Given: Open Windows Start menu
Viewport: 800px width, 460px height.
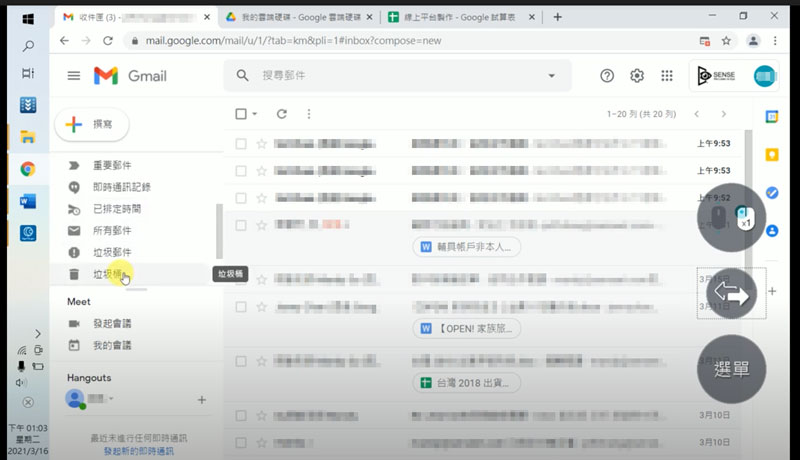Looking at the screenshot, I should point(28,19).
